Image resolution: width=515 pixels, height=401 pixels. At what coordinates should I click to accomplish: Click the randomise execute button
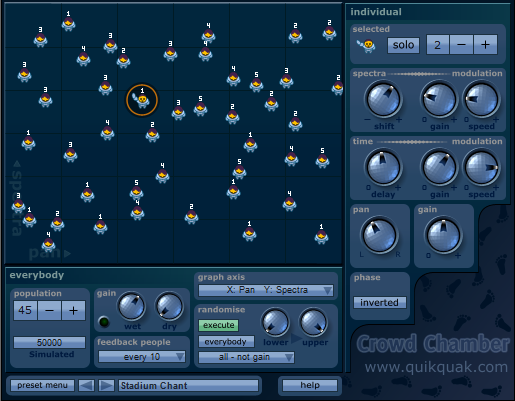(219, 325)
